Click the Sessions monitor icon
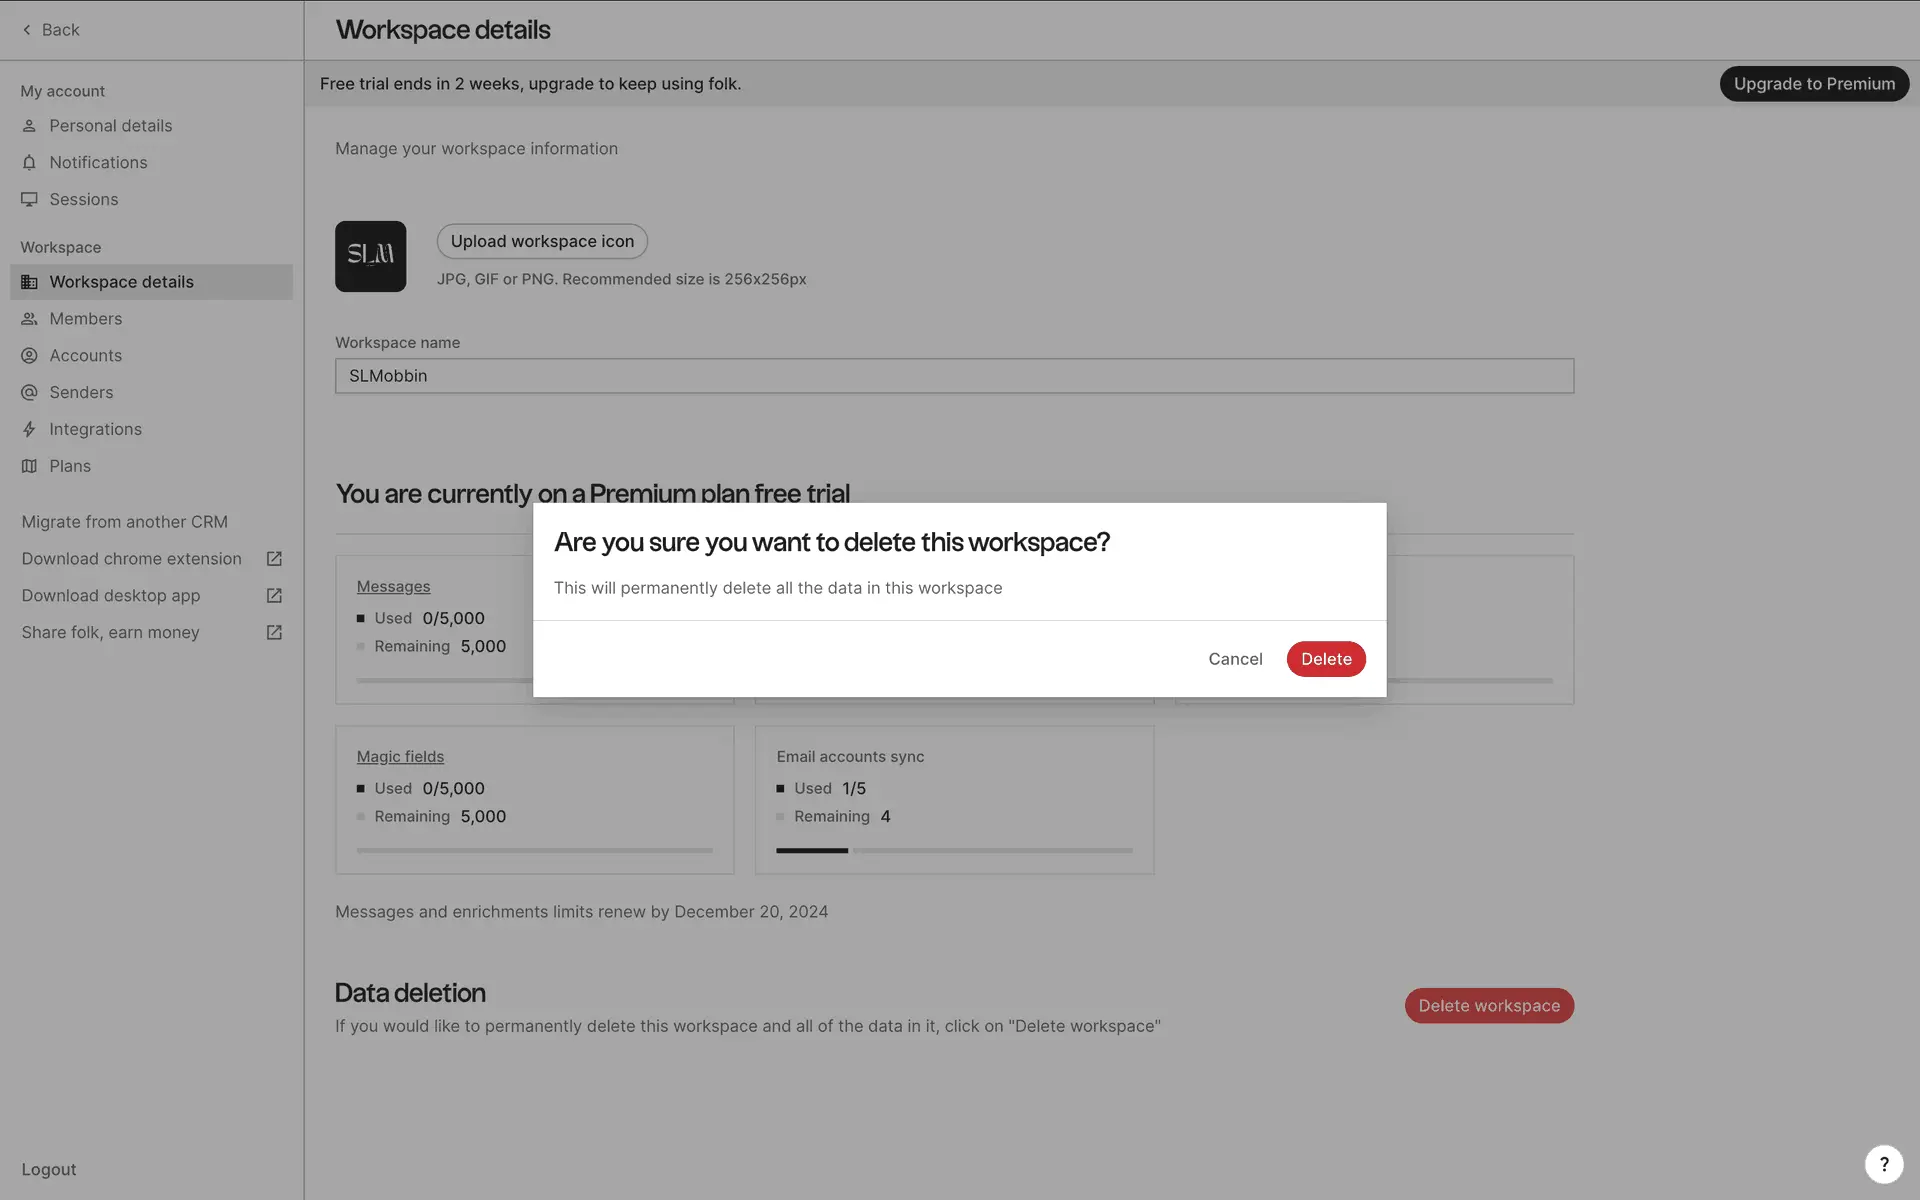The height and width of the screenshot is (1200, 1920). click(29, 199)
